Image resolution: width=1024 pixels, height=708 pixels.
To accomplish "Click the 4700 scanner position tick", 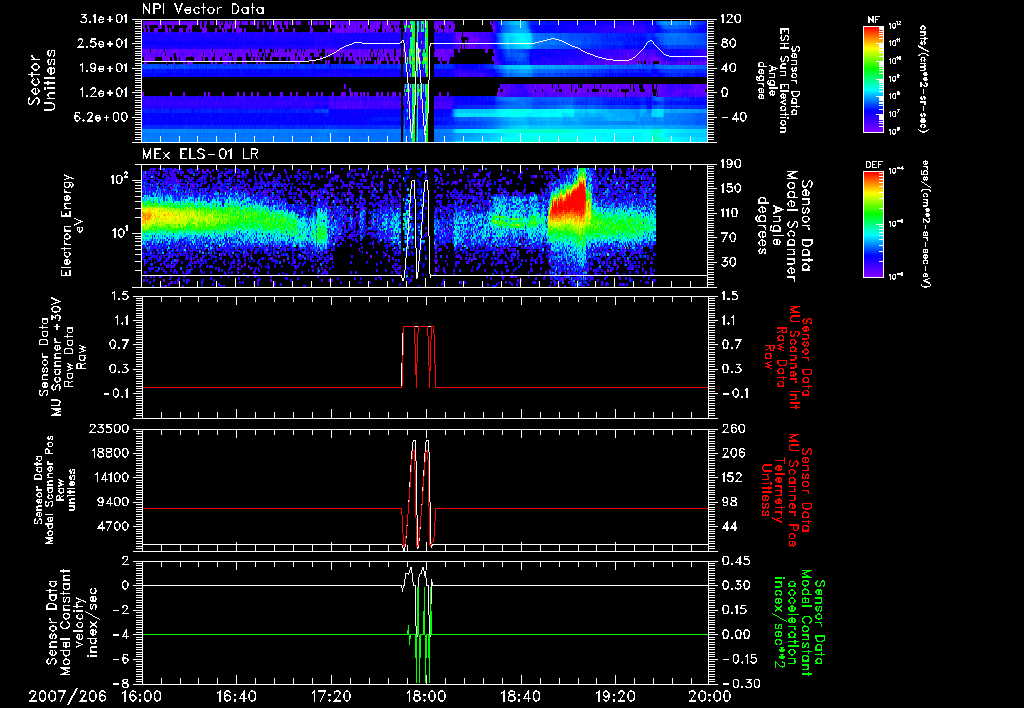I will click(113, 526).
